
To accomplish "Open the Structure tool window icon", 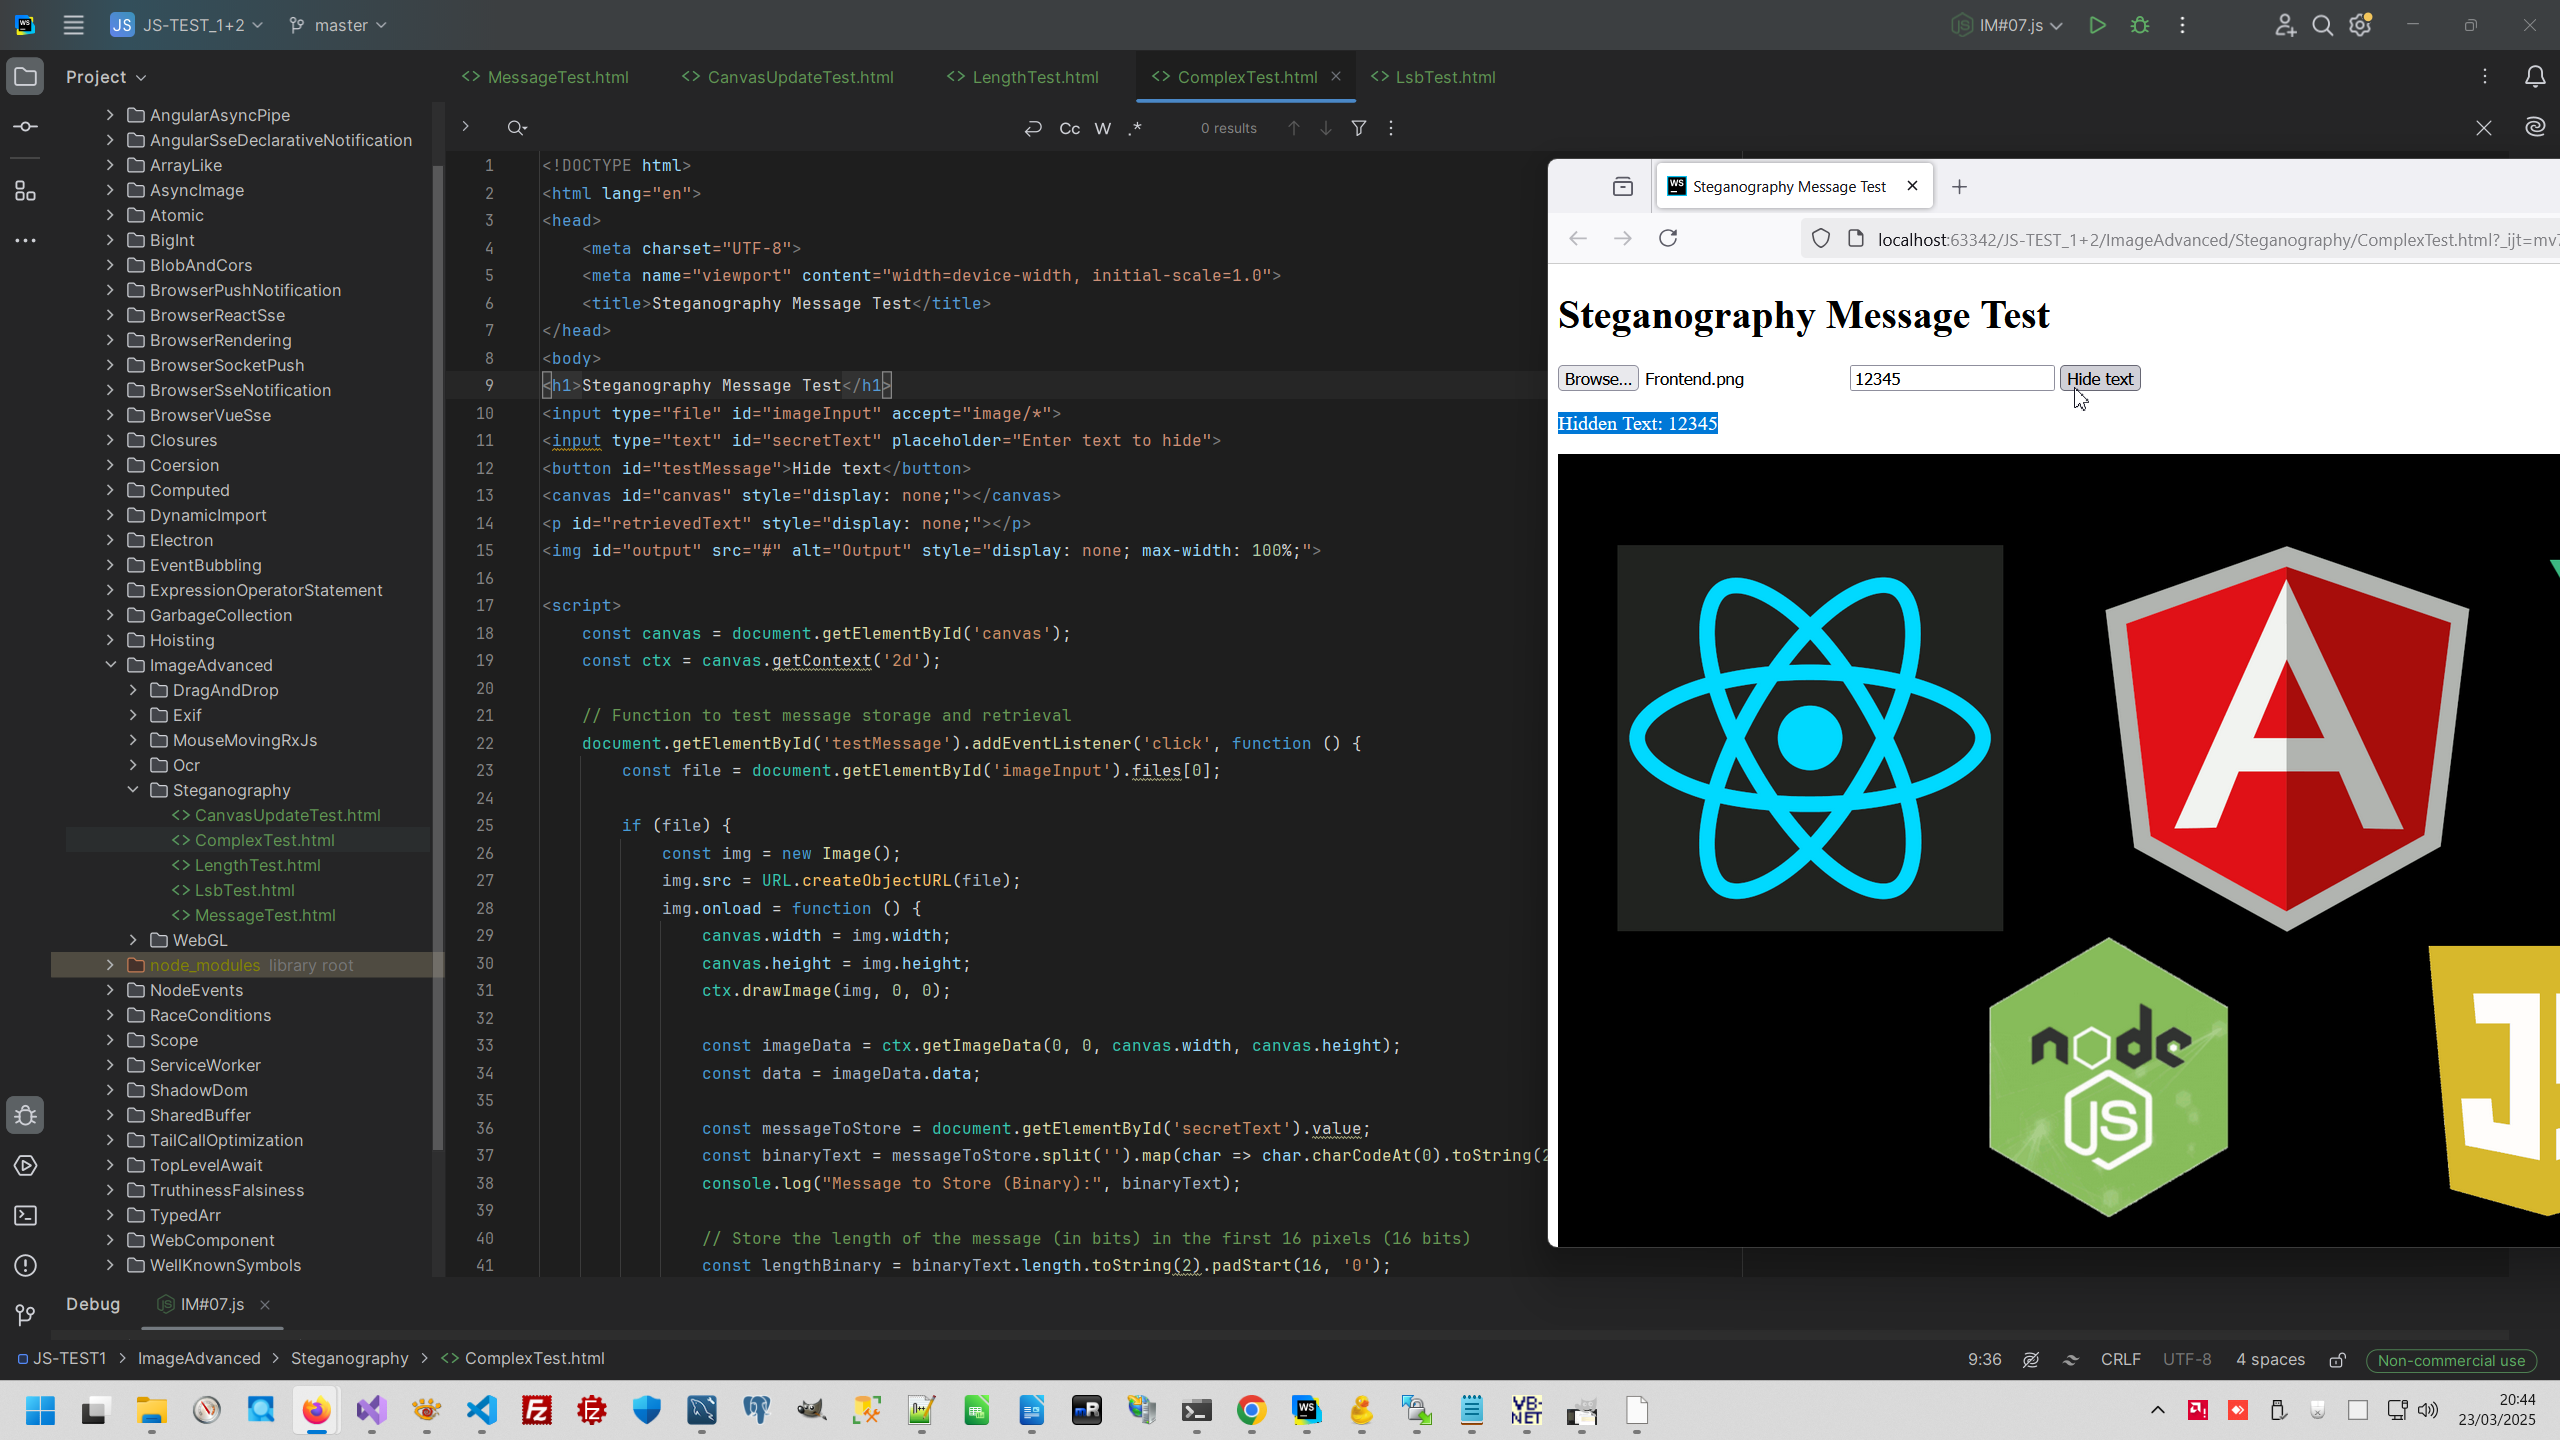I will click(x=26, y=191).
